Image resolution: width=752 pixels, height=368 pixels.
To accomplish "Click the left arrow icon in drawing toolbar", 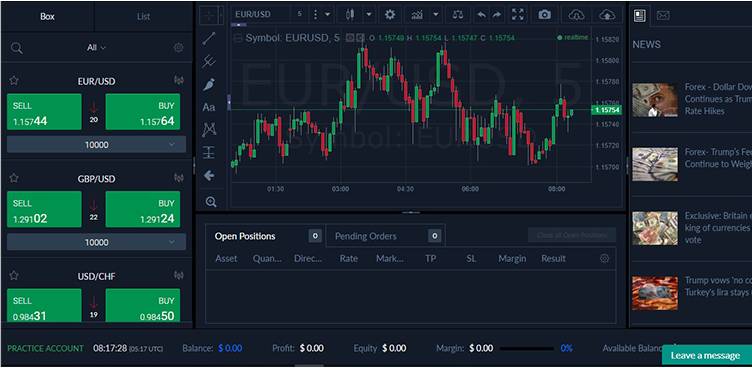I will (209, 176).
